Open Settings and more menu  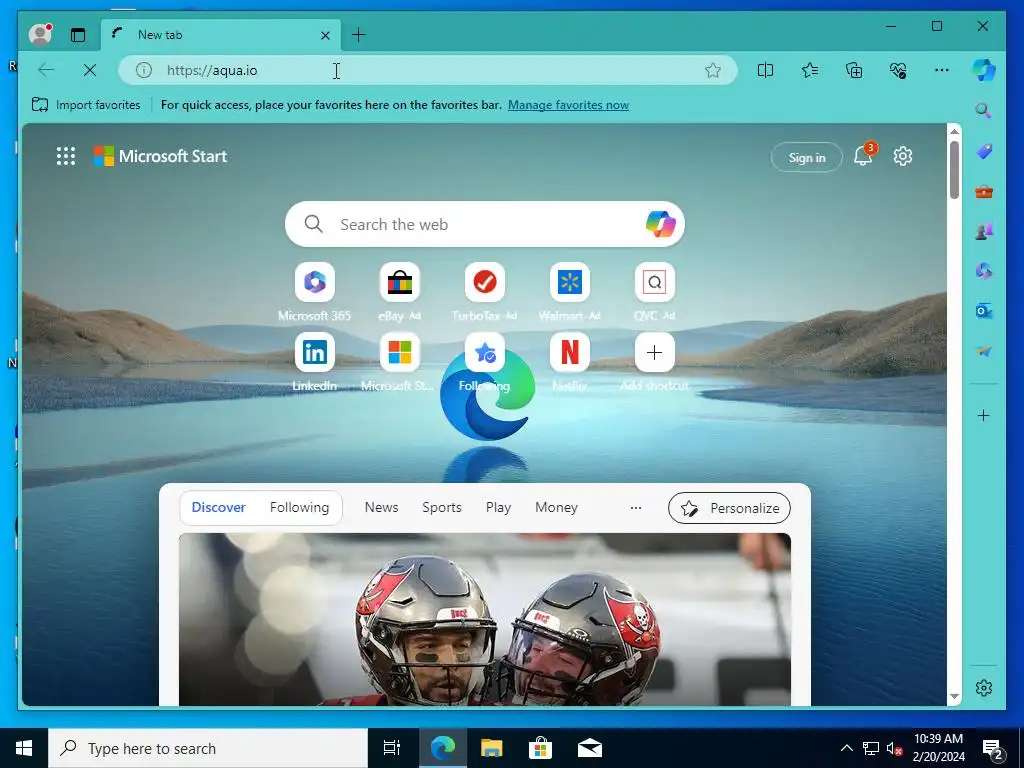click(x=942, y=70)
